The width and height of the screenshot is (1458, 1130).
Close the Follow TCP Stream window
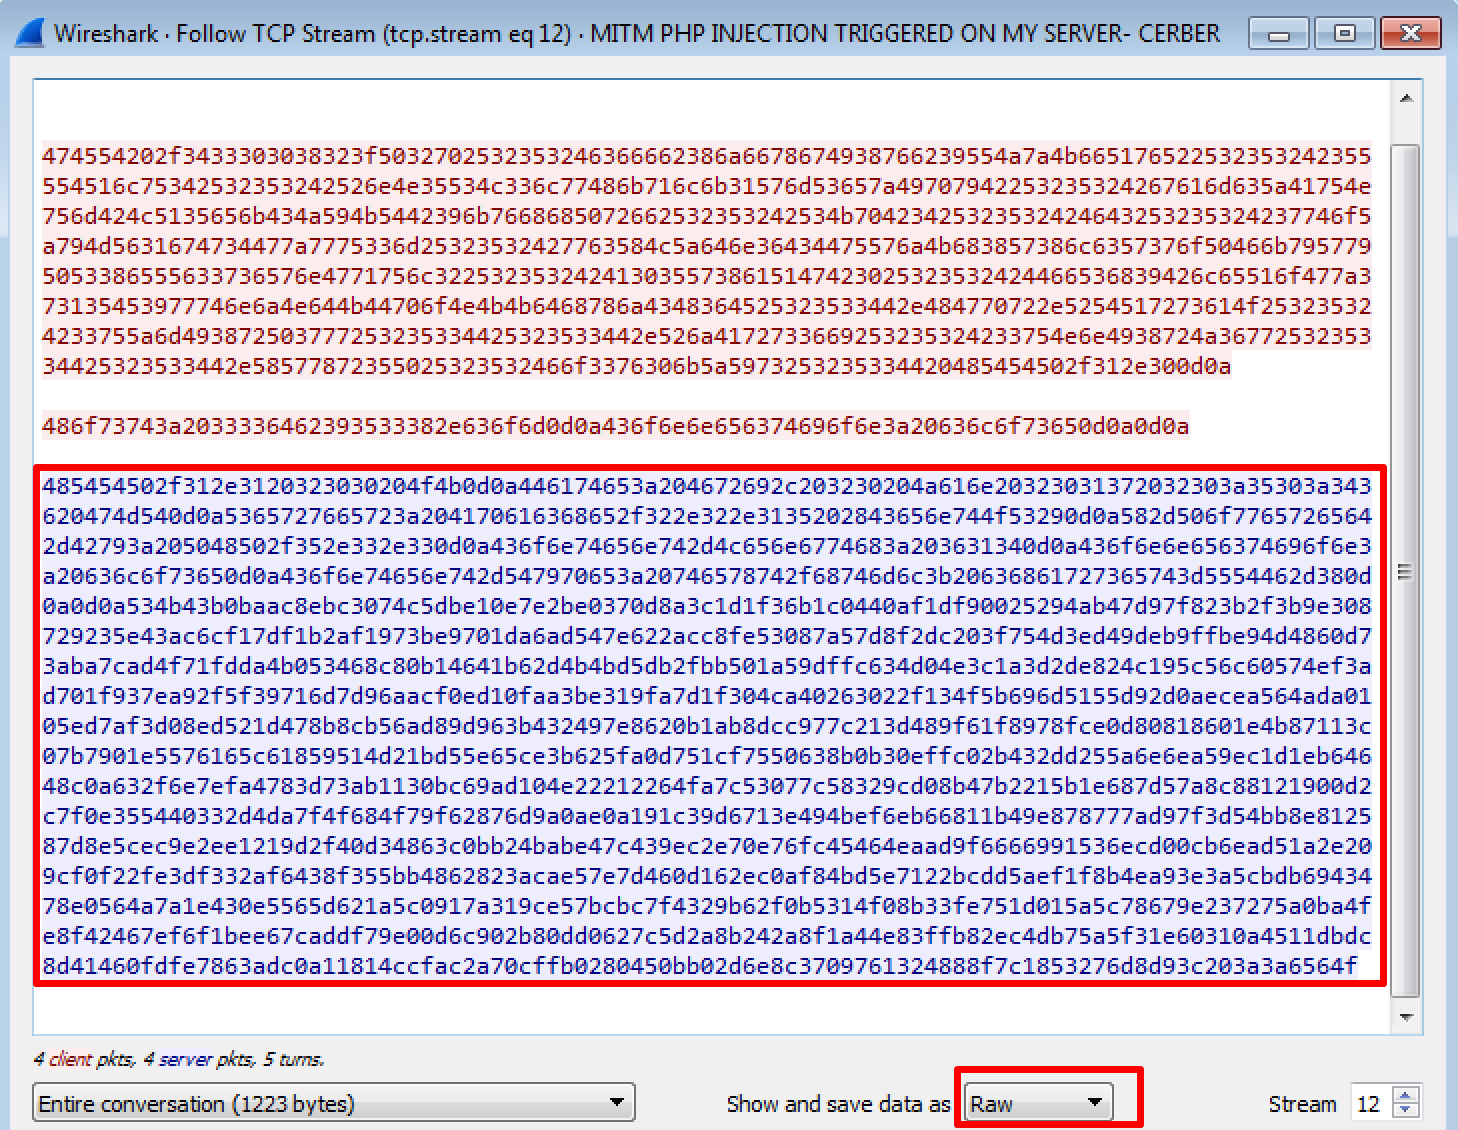coord(1411,34)
